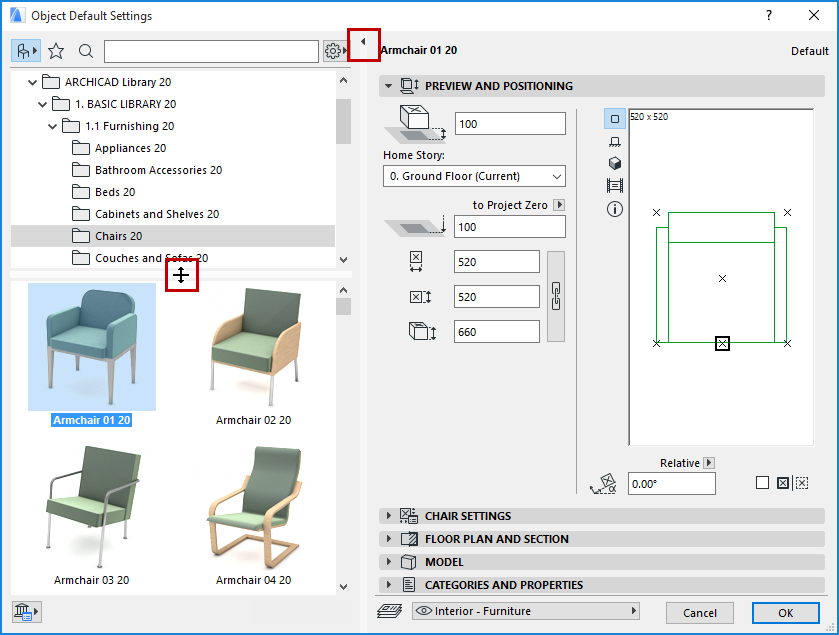Switch preview to elevation view icon
839x635 pixels.
(x=615, y=141)
